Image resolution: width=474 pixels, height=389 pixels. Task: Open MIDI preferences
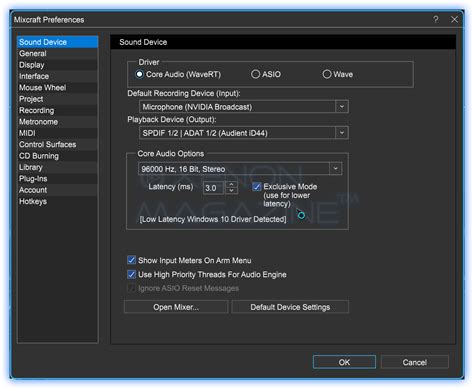pos(58,133)
